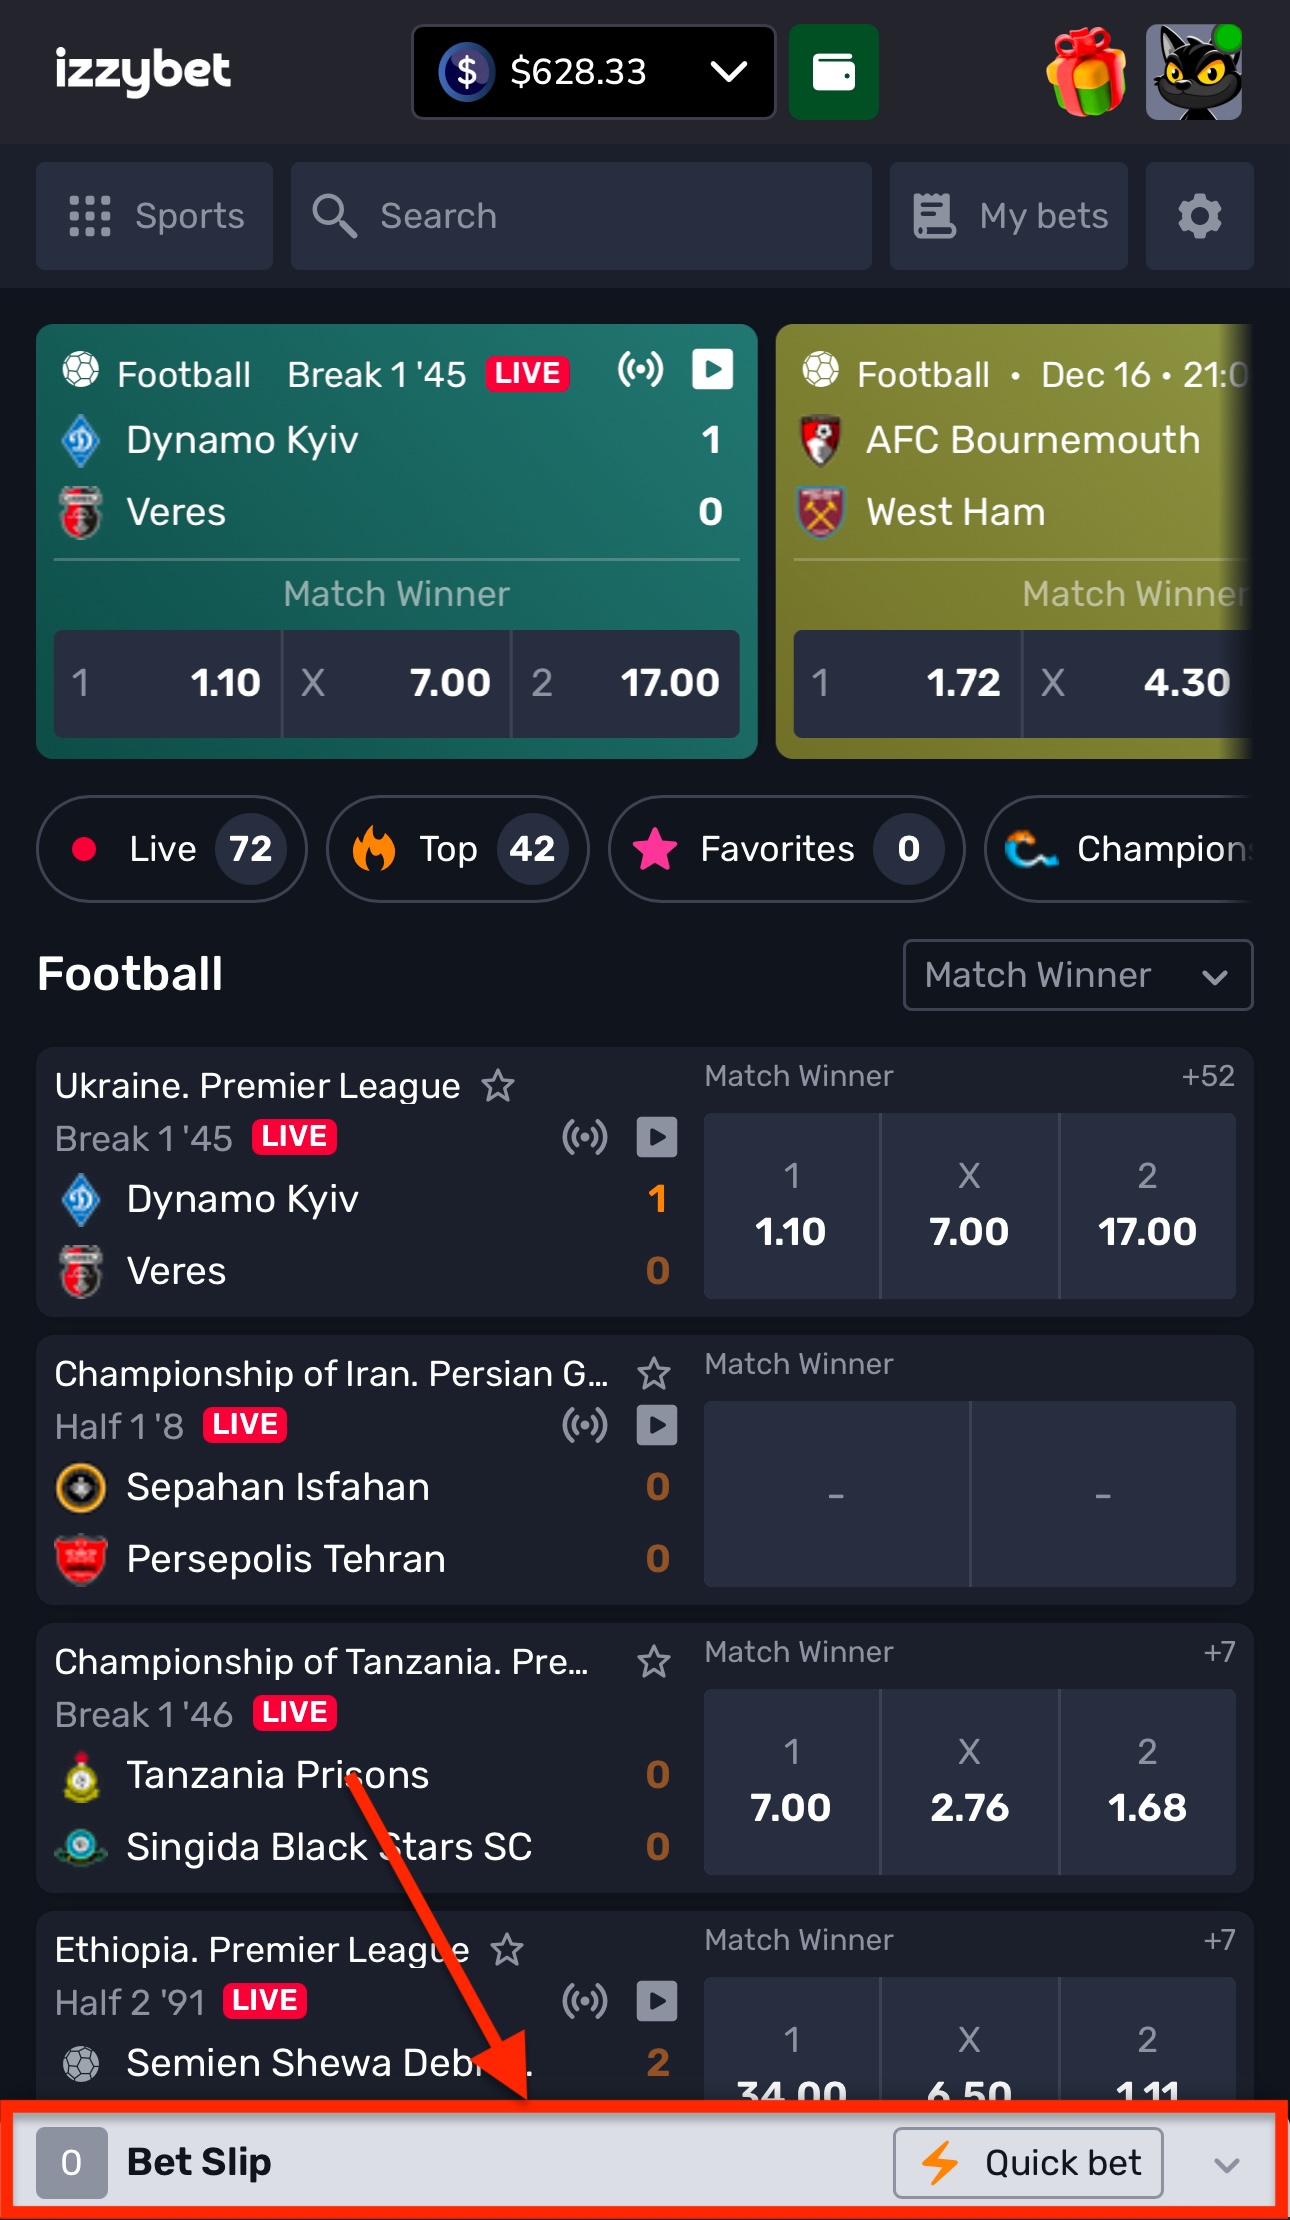1290x2220 pixels.
Task: Favorite the Ukraine Premier League star
Action: click(498, 1086)
